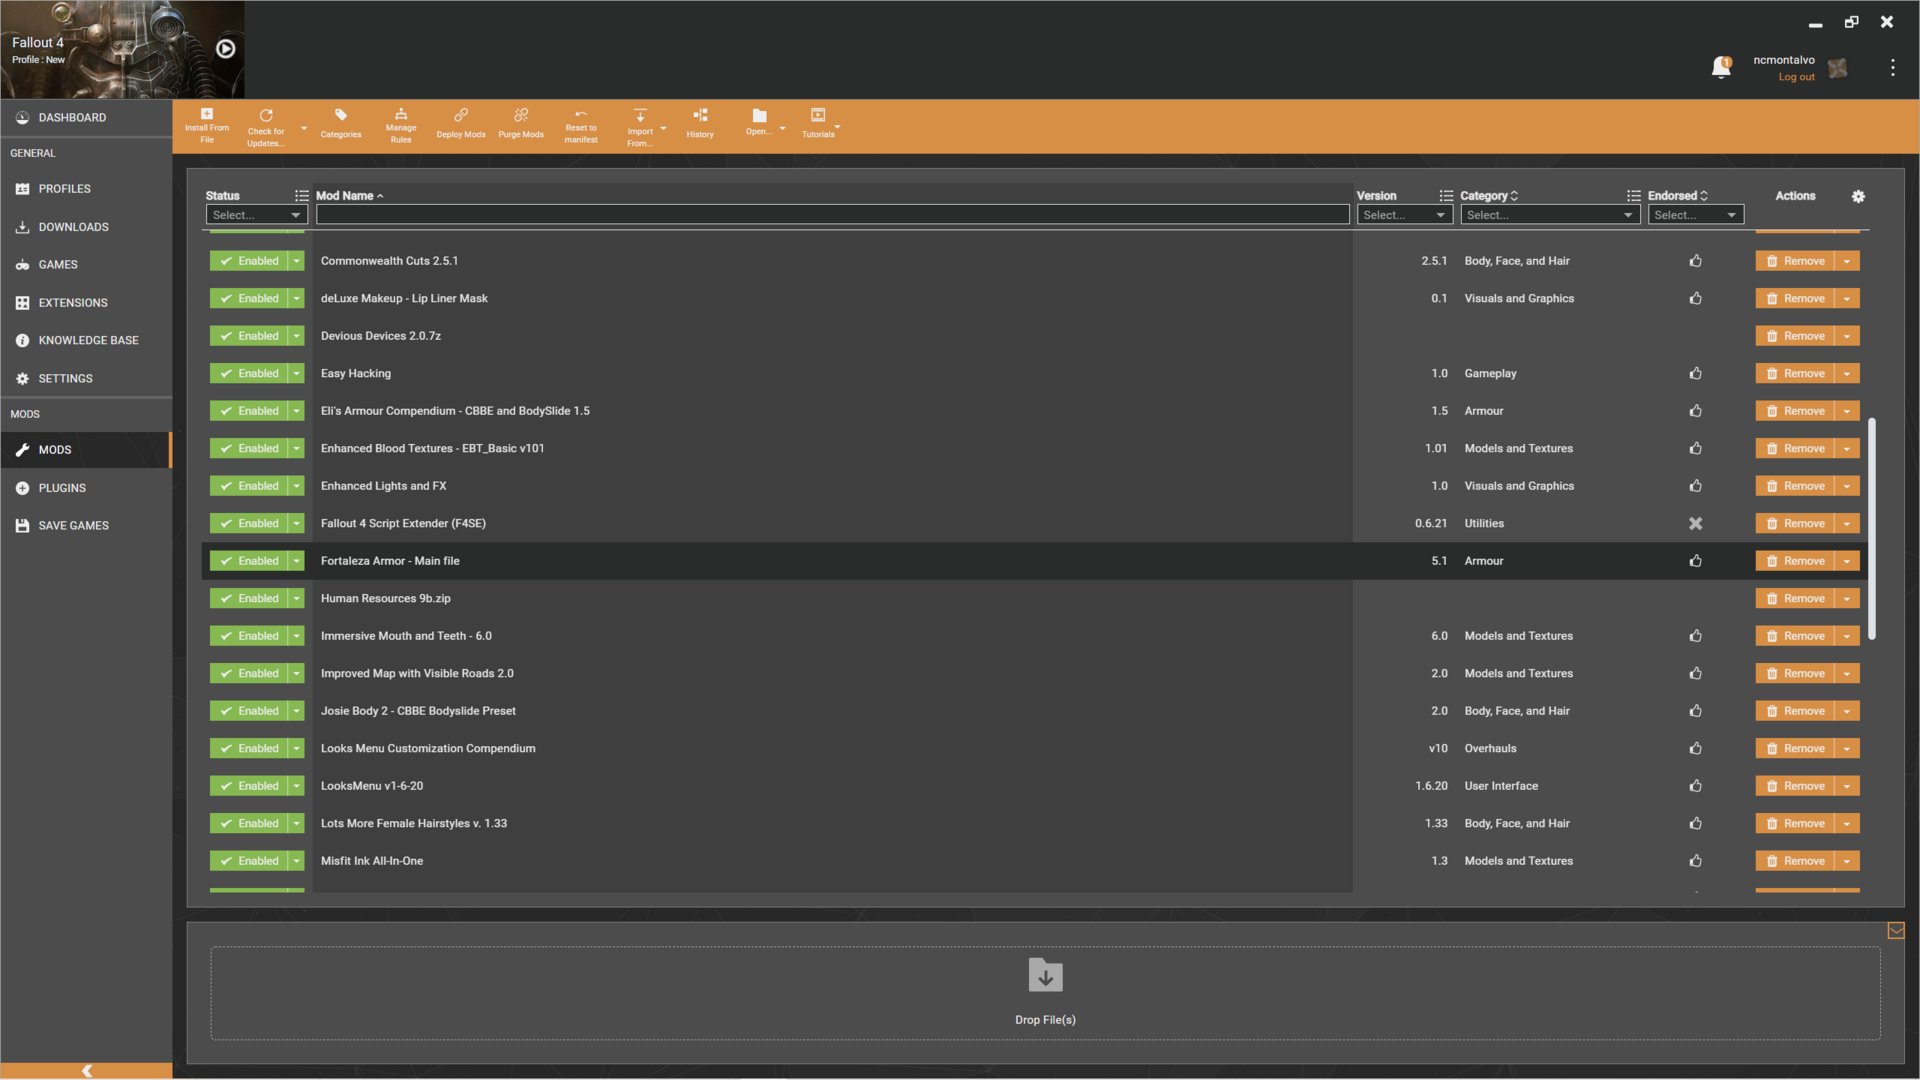
Task: Endorse Fortaleza Armor thumbs-up
Action: pyautogui.click(x=1695, y=561)
